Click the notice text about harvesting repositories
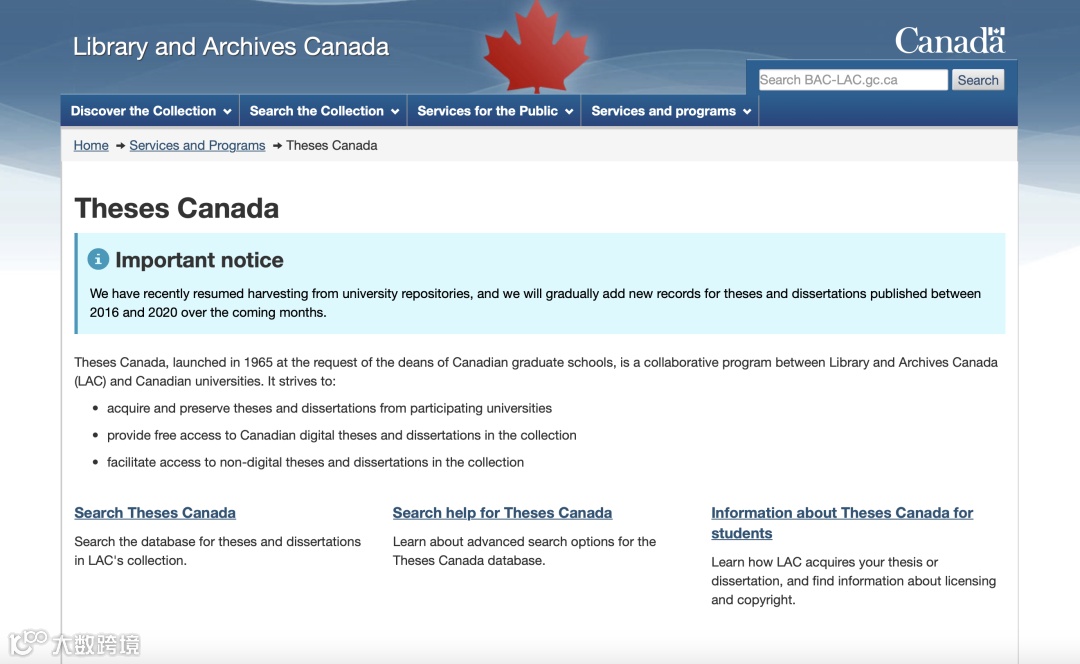The image size is (1080, 664). (x=535, y=303)
